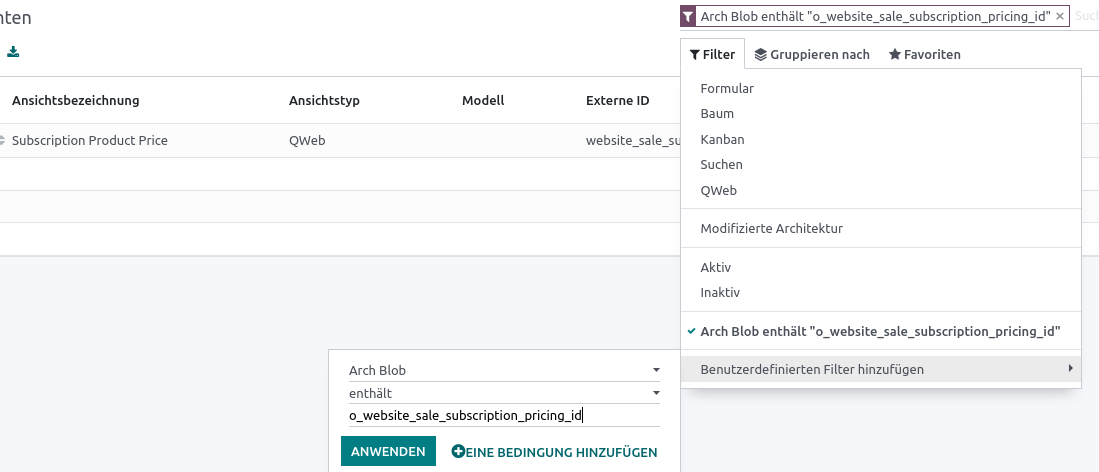
Task: Remove the Arch Blob search facet
Action: (x=1060, y=17)
